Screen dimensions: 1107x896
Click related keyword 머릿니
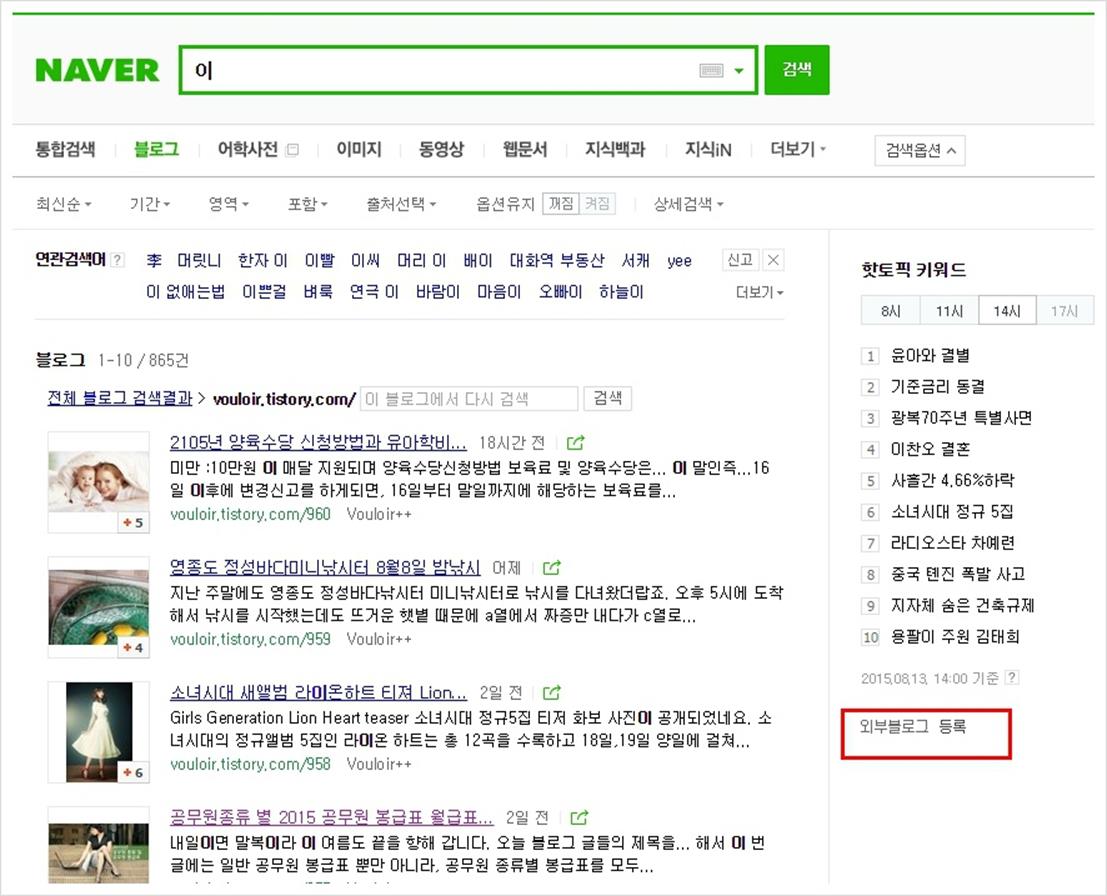click(199, 261)
